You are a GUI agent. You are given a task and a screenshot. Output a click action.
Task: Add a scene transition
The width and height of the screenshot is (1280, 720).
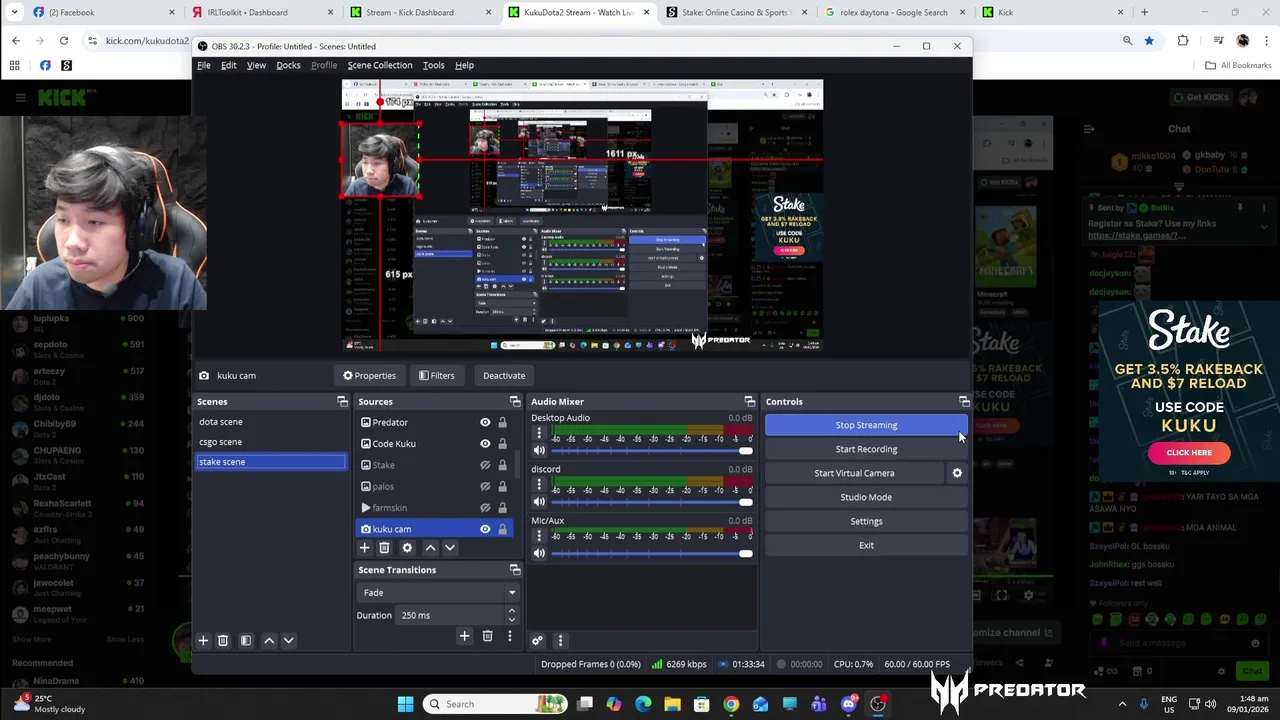[464, 636]
